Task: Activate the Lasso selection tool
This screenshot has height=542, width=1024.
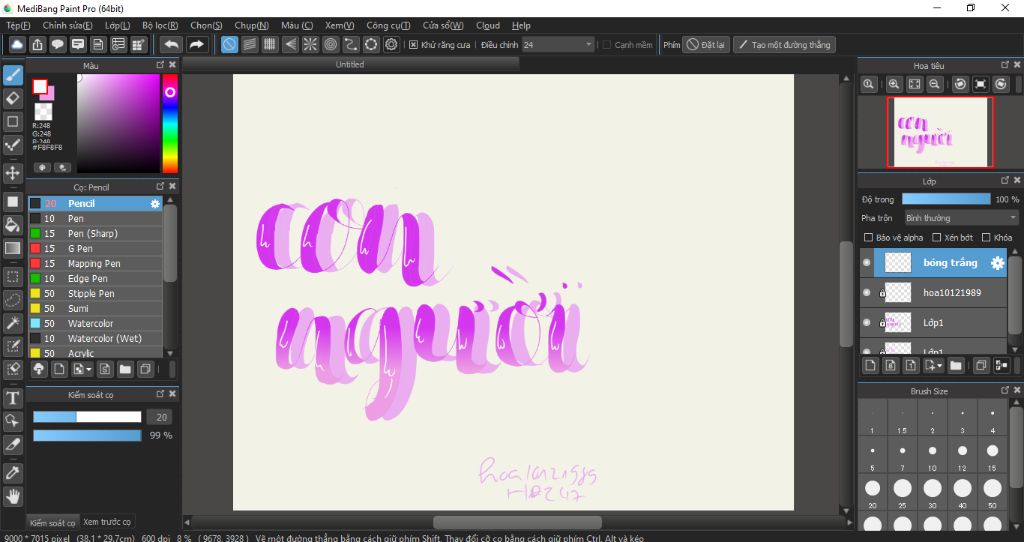Action: pyautogui.click(x=12, y=300)
